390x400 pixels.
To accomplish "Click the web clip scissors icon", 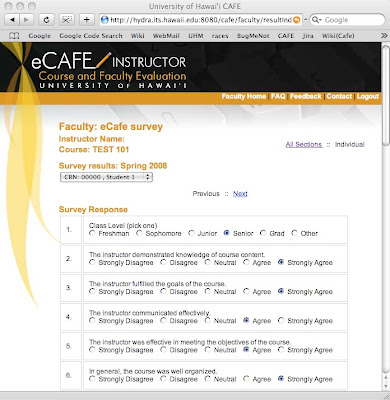I will pyautogui.click(x=67, y=20).
